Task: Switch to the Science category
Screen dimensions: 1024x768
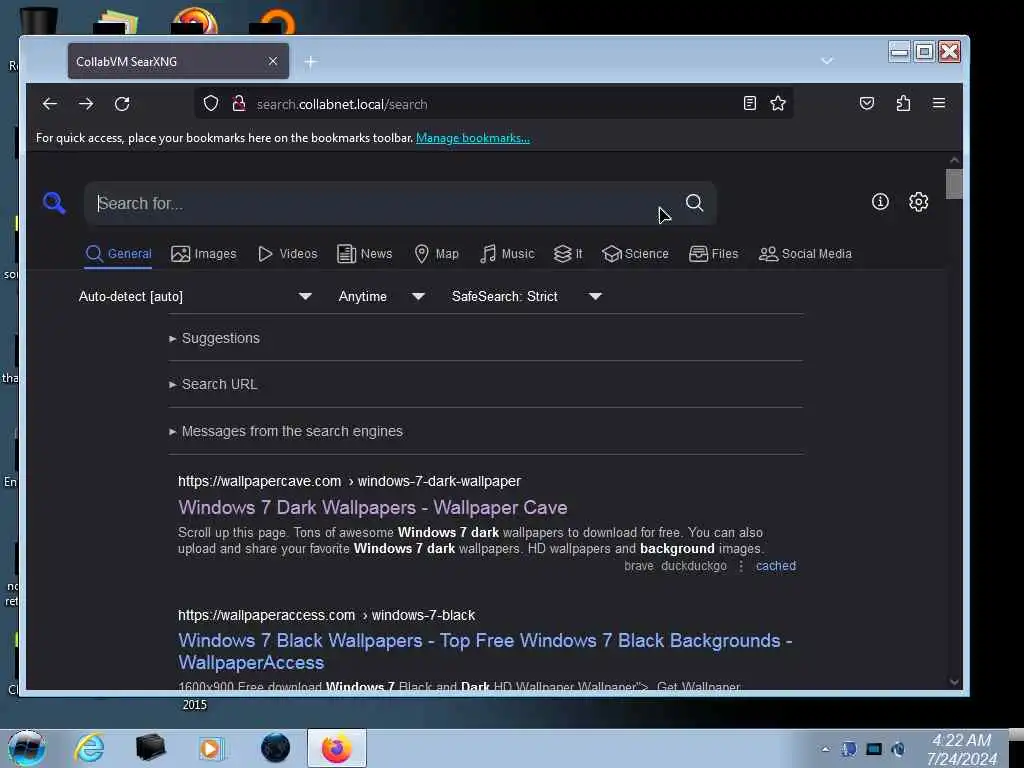Action: (x=635, y=254)
